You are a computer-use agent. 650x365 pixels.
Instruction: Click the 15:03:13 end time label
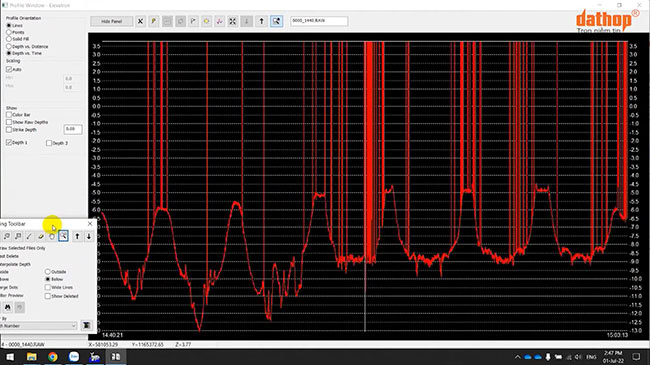[617, 335]
